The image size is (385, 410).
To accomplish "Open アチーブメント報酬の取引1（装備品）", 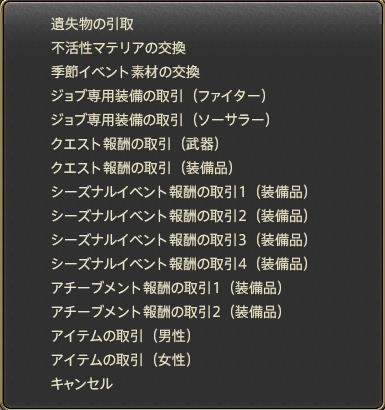I will coord(168,288).
